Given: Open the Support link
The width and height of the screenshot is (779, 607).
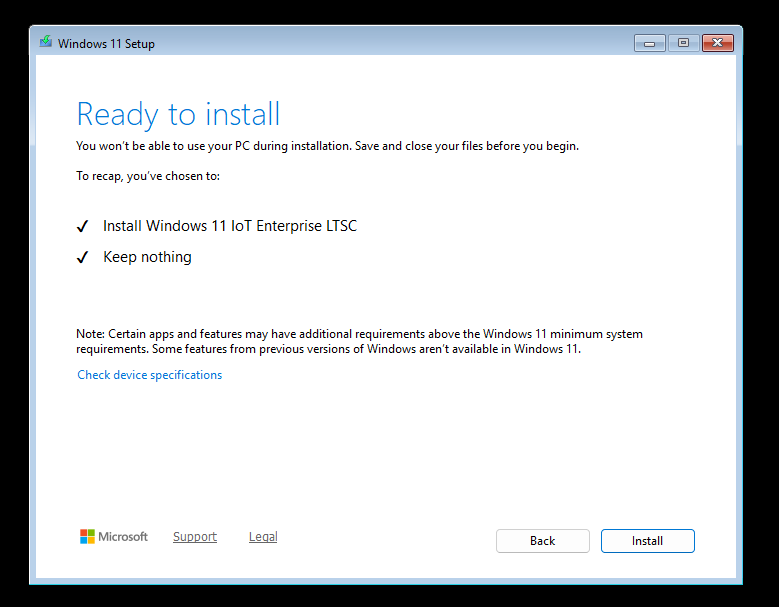Looking at the screenshot, I should pos(195,536).
